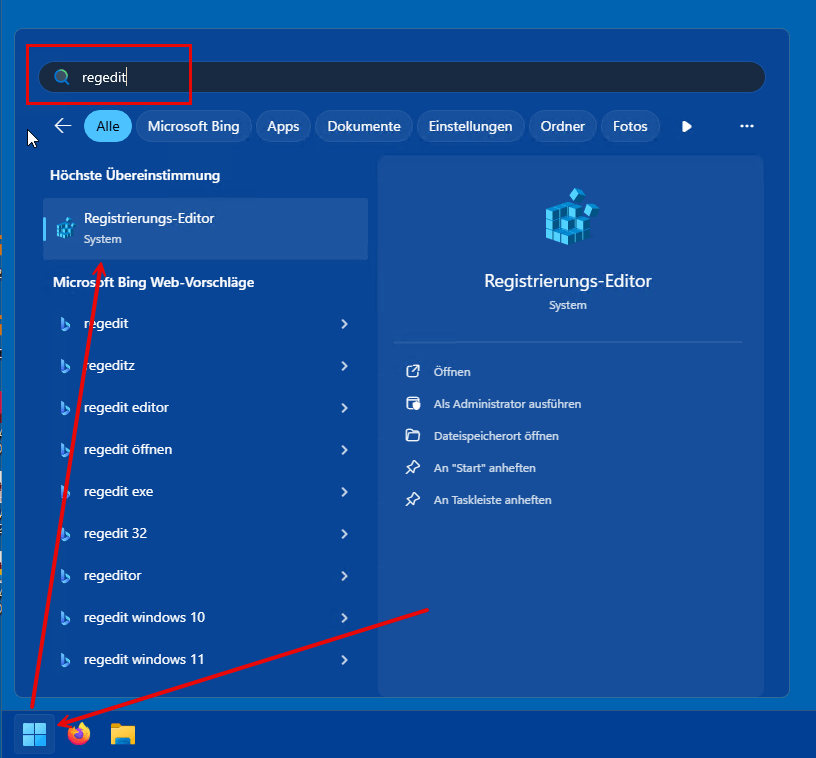The height and width of the screenshot is (758, 816).
Task: Select the Als Administrator ausführen shield icon
Action: tap(413, 404)
